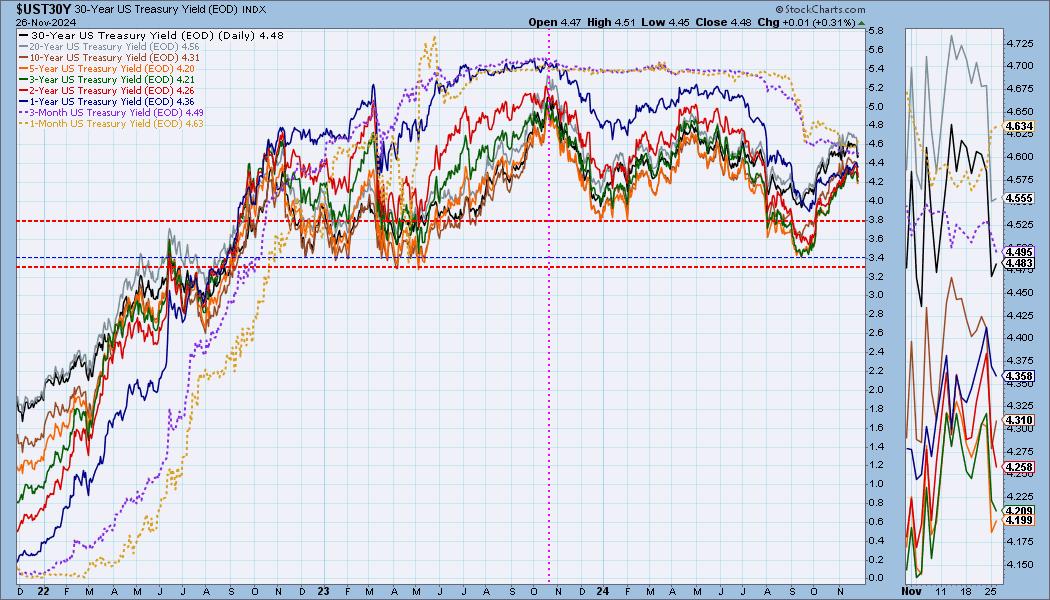
Task: Click the 4.555 price tag in right panel
Action: 1020,198
